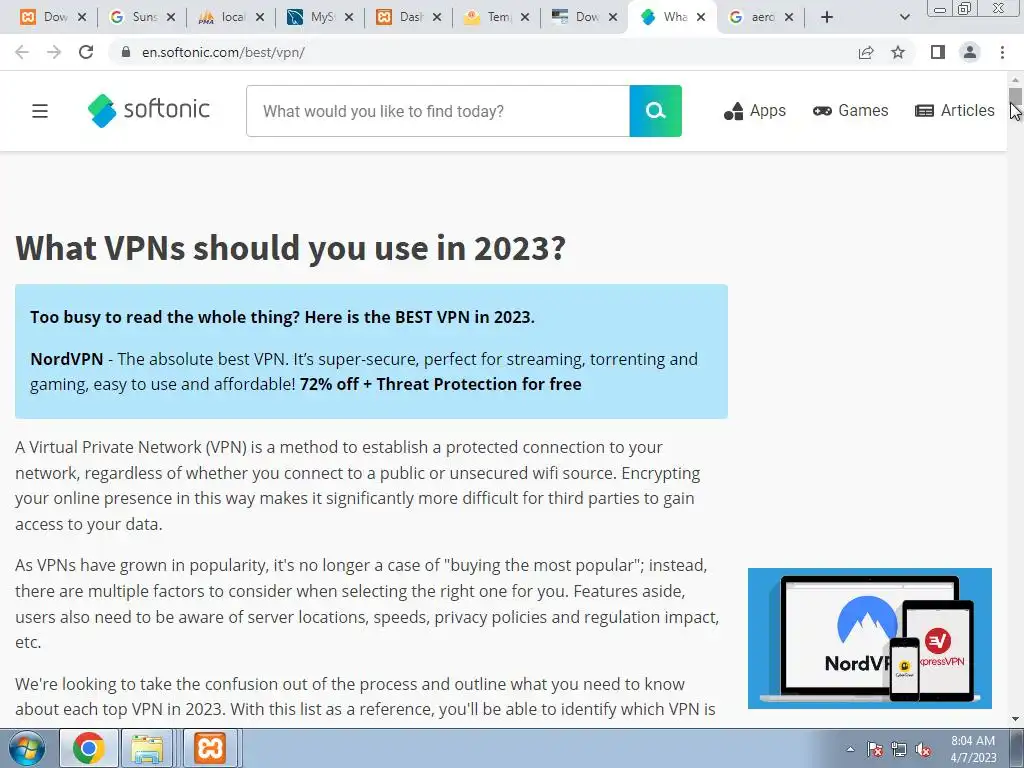Click the network tray icon
Viewport: 1024px width, 768px height.
(899, 749)
